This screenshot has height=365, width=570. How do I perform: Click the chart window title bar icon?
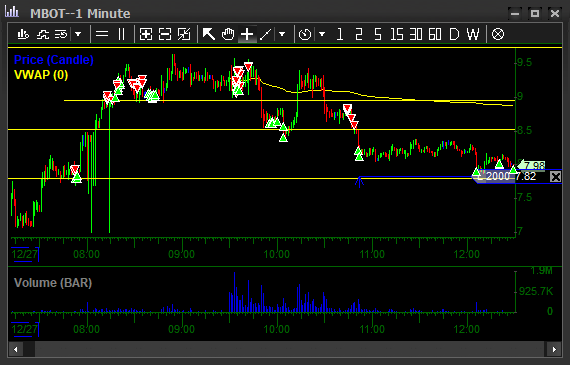coord(12,12)
